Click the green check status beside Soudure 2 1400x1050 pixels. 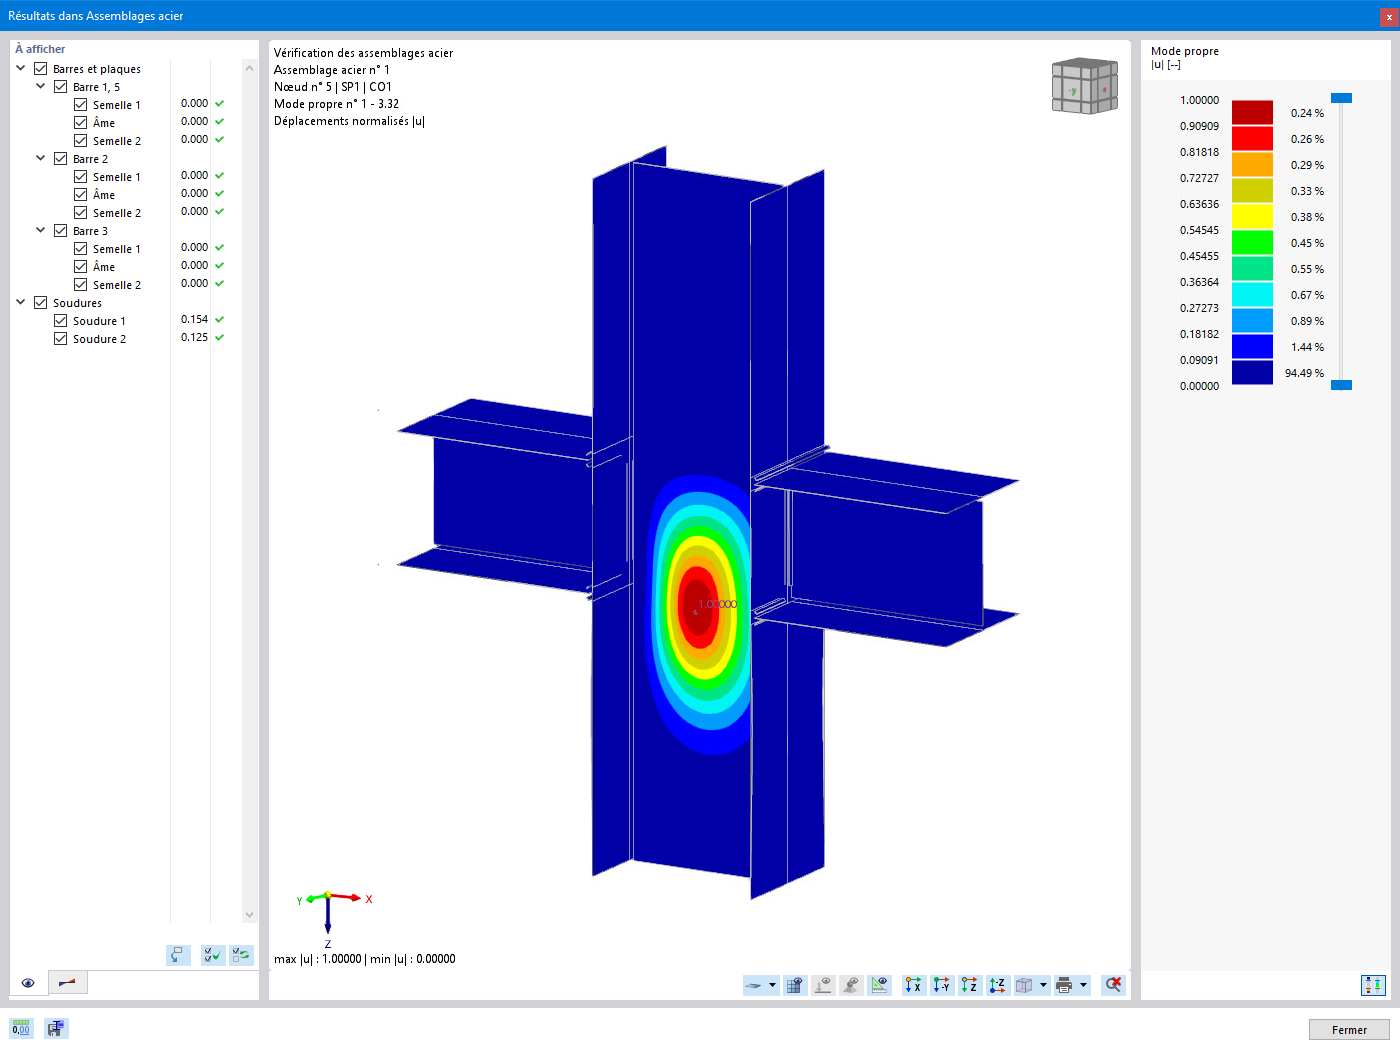[219, 338]
